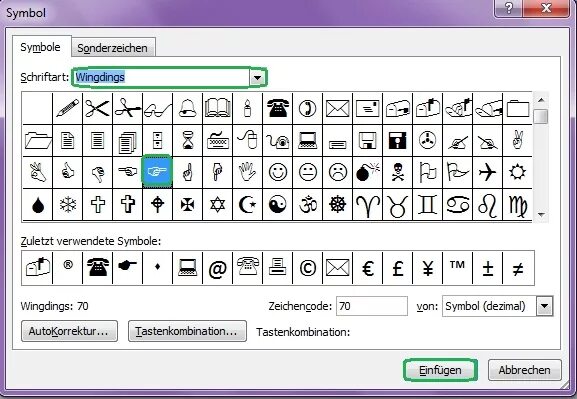Select the hourglass symbol
Screen dimensions: 577x399
(x=187, y=140)
